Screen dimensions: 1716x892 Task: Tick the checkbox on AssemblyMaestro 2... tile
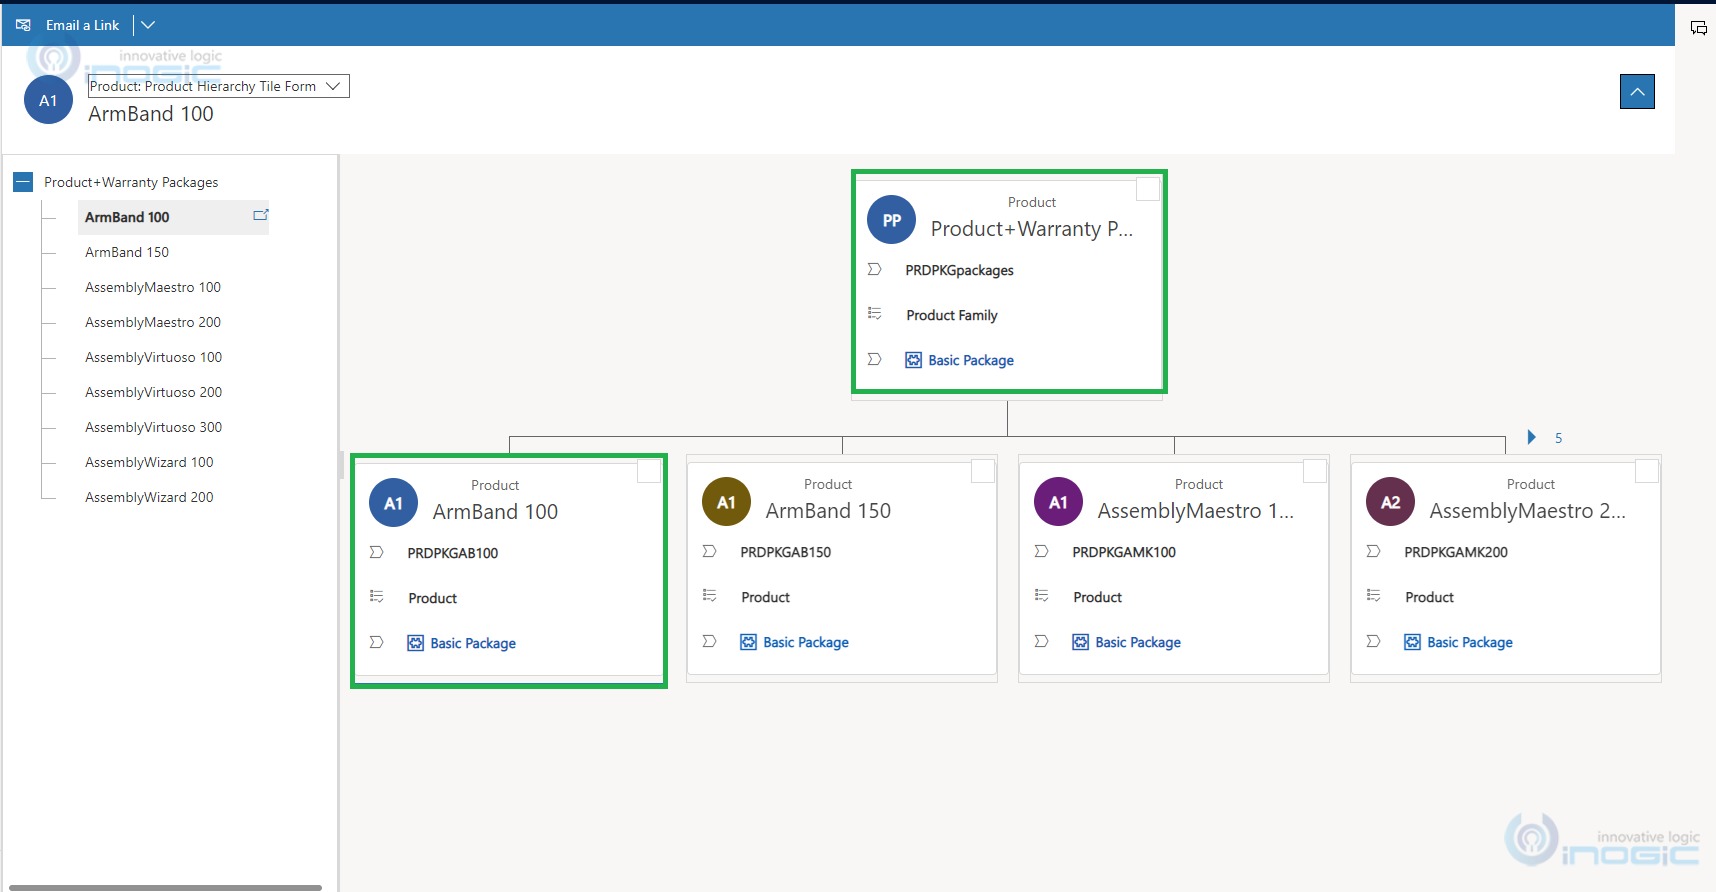point(1647,471)
